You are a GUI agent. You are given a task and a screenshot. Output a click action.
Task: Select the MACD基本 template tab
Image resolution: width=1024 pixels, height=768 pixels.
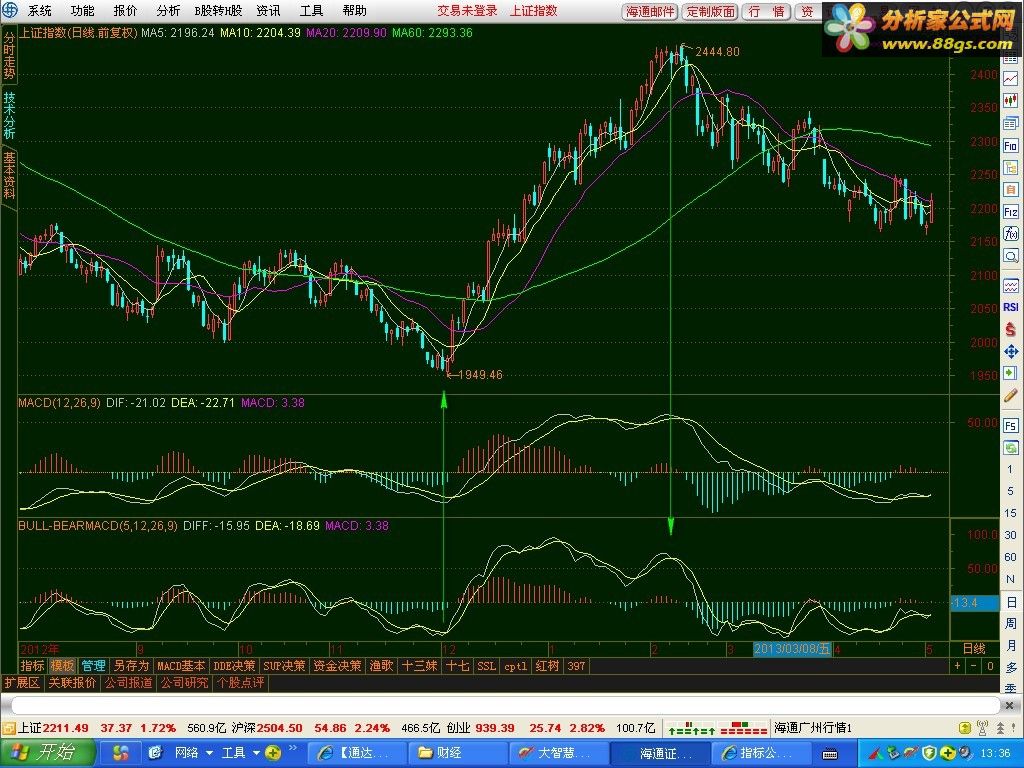click(x=181, y=666)
